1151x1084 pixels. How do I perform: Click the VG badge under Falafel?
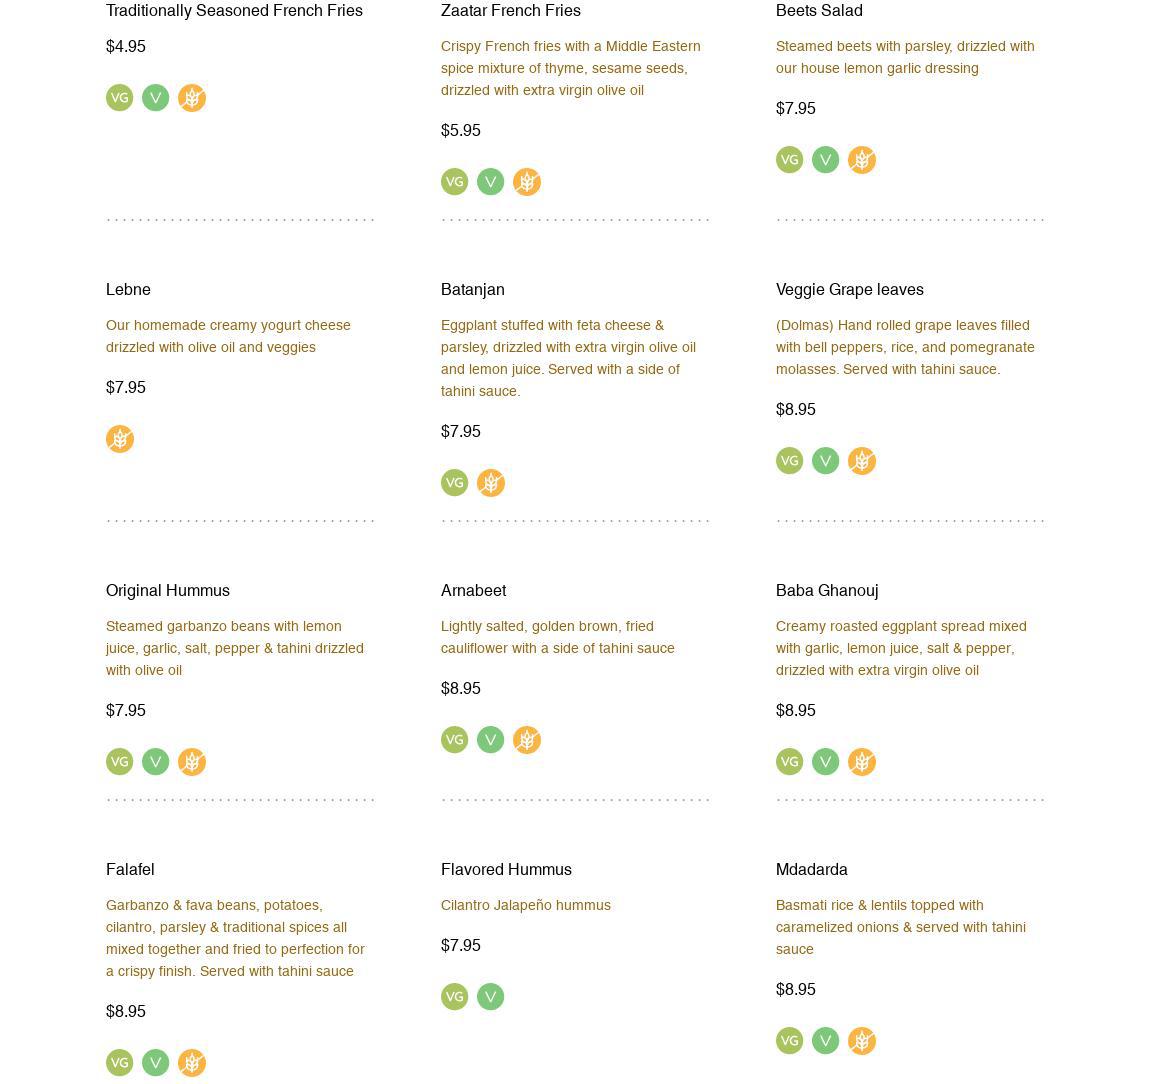[120, 1063]
